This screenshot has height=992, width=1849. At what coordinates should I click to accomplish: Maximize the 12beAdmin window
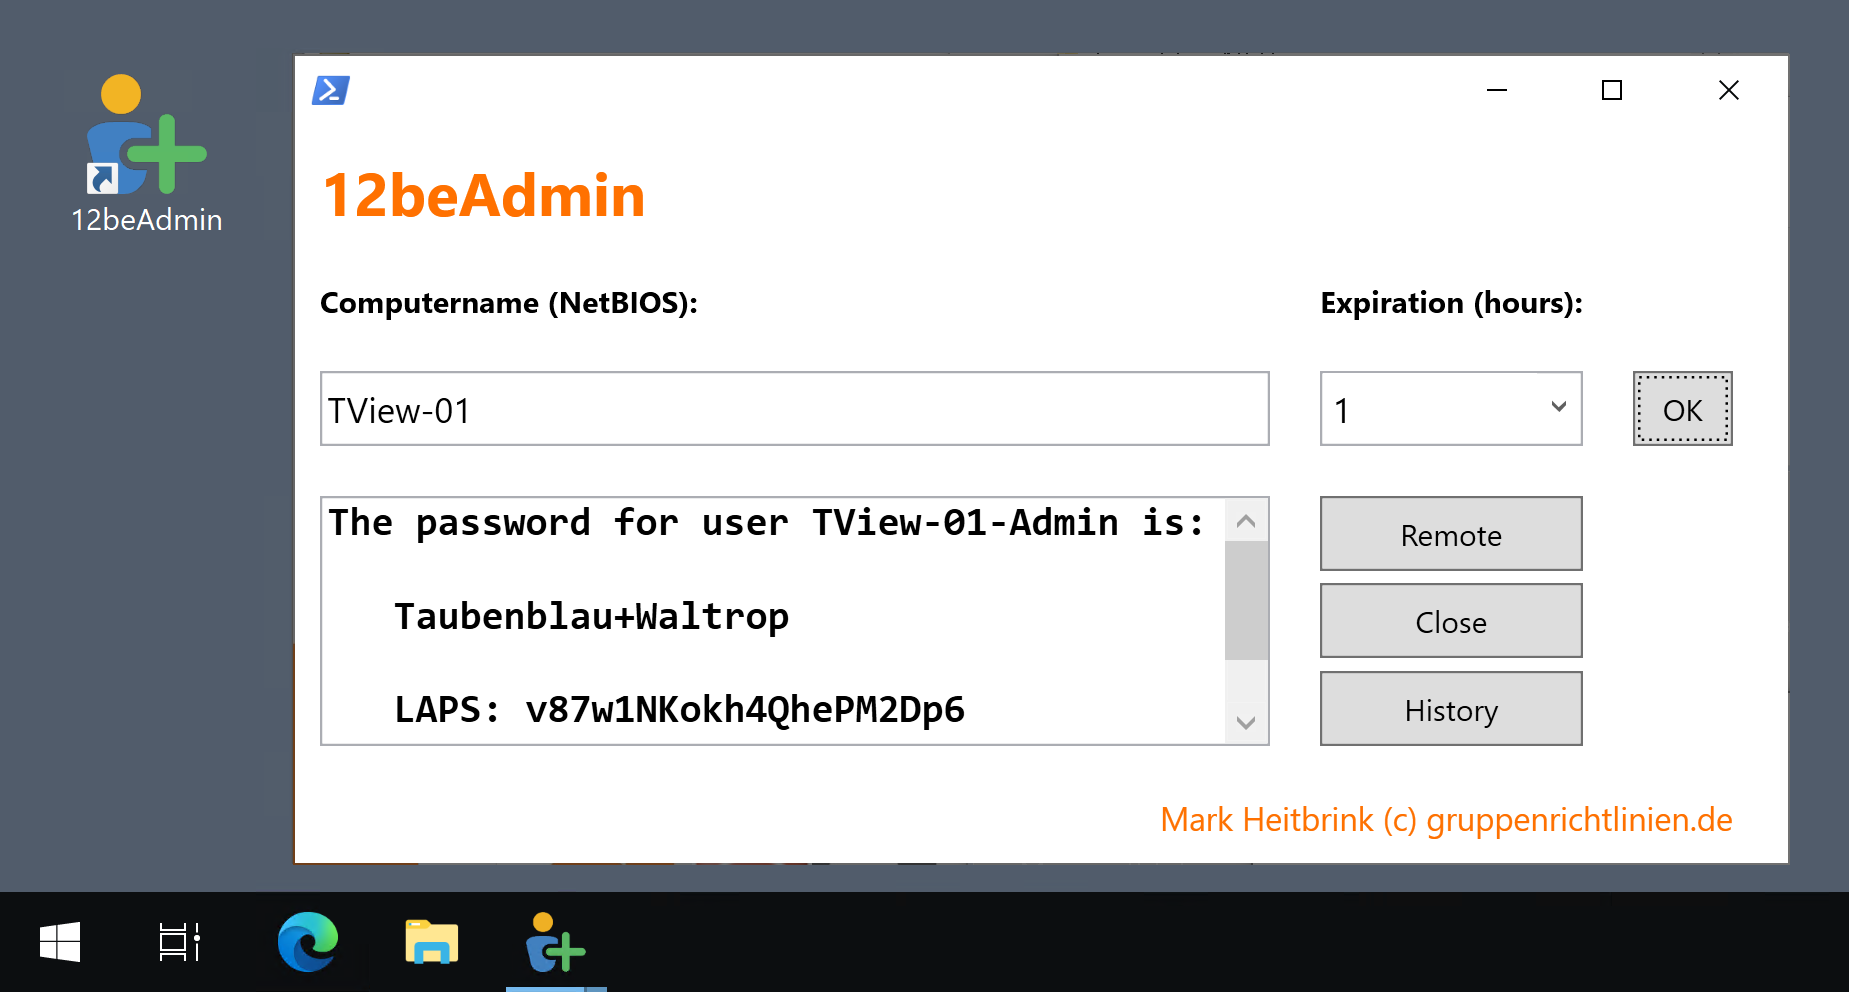[x=1612, y=90]
